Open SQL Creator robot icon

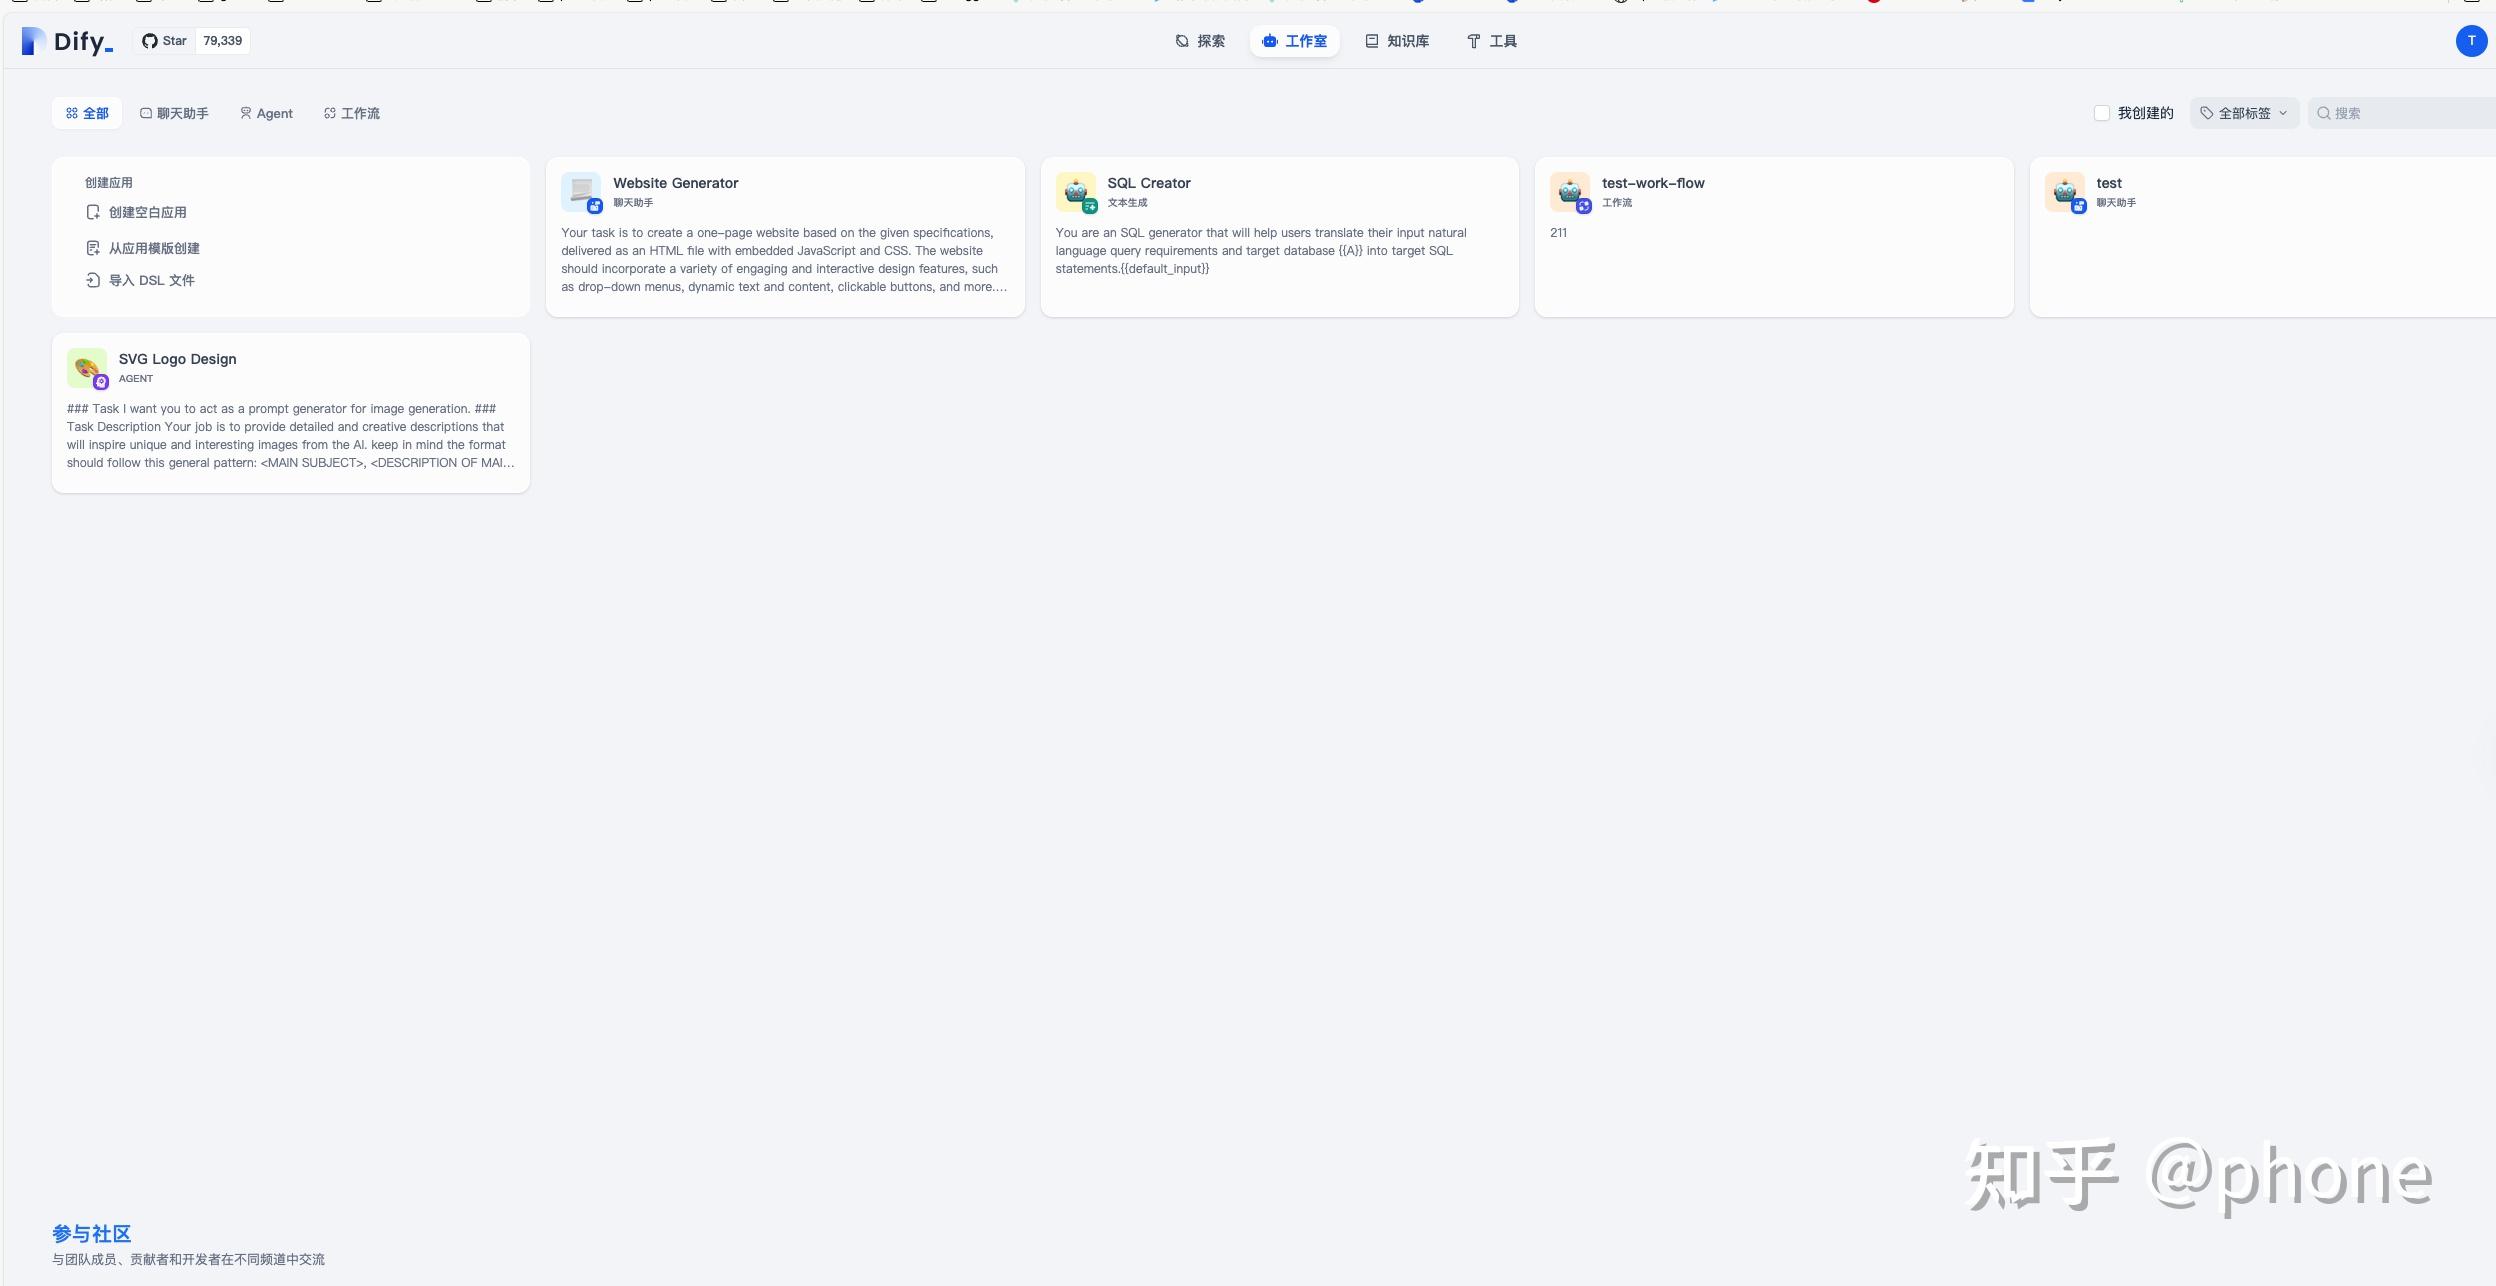pyautogui.click(x=1075, y=191)
